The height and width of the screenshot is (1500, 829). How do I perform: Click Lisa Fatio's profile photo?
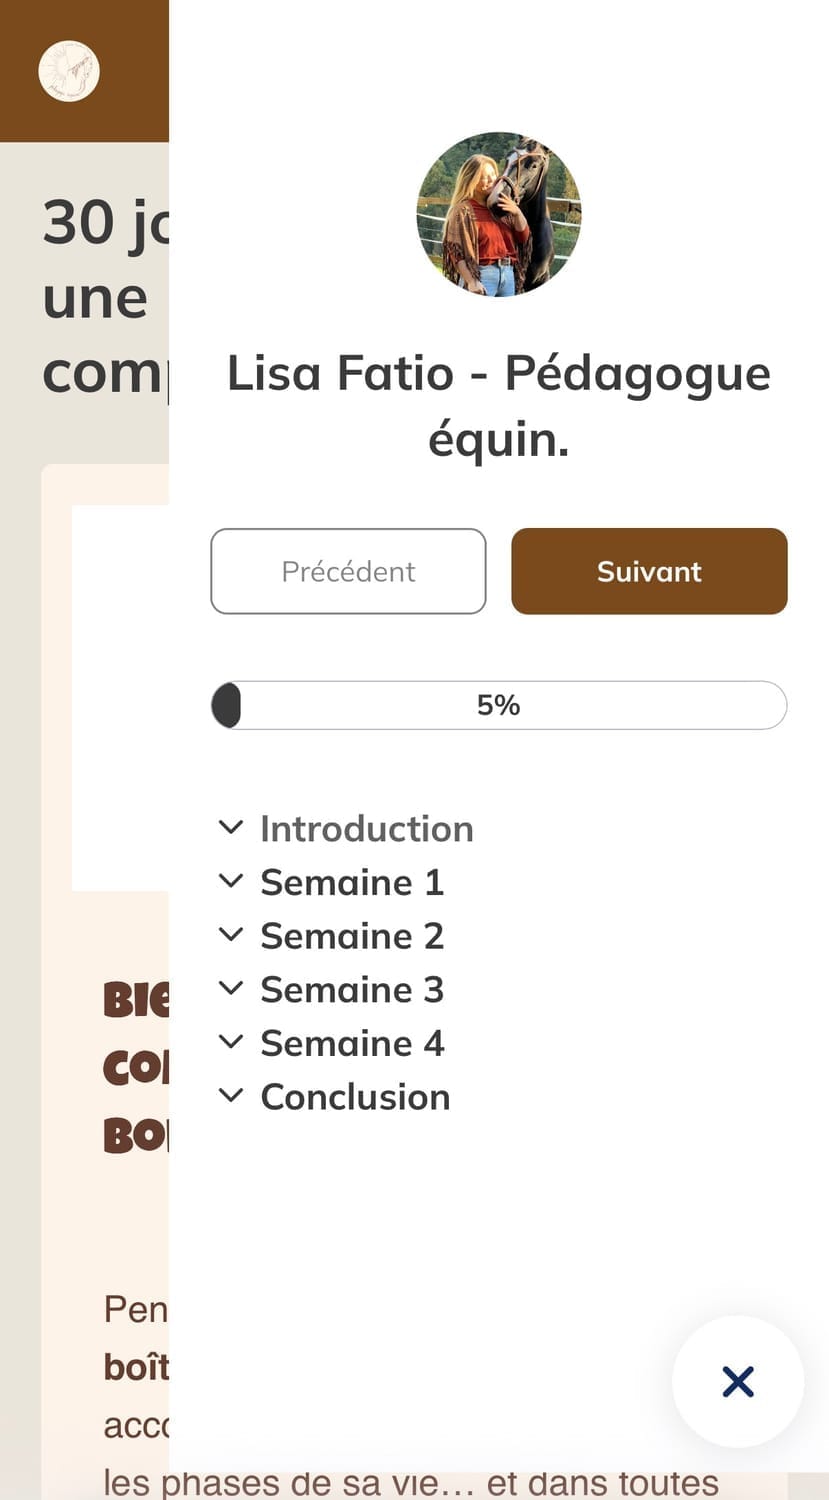[x=498, y=214]
